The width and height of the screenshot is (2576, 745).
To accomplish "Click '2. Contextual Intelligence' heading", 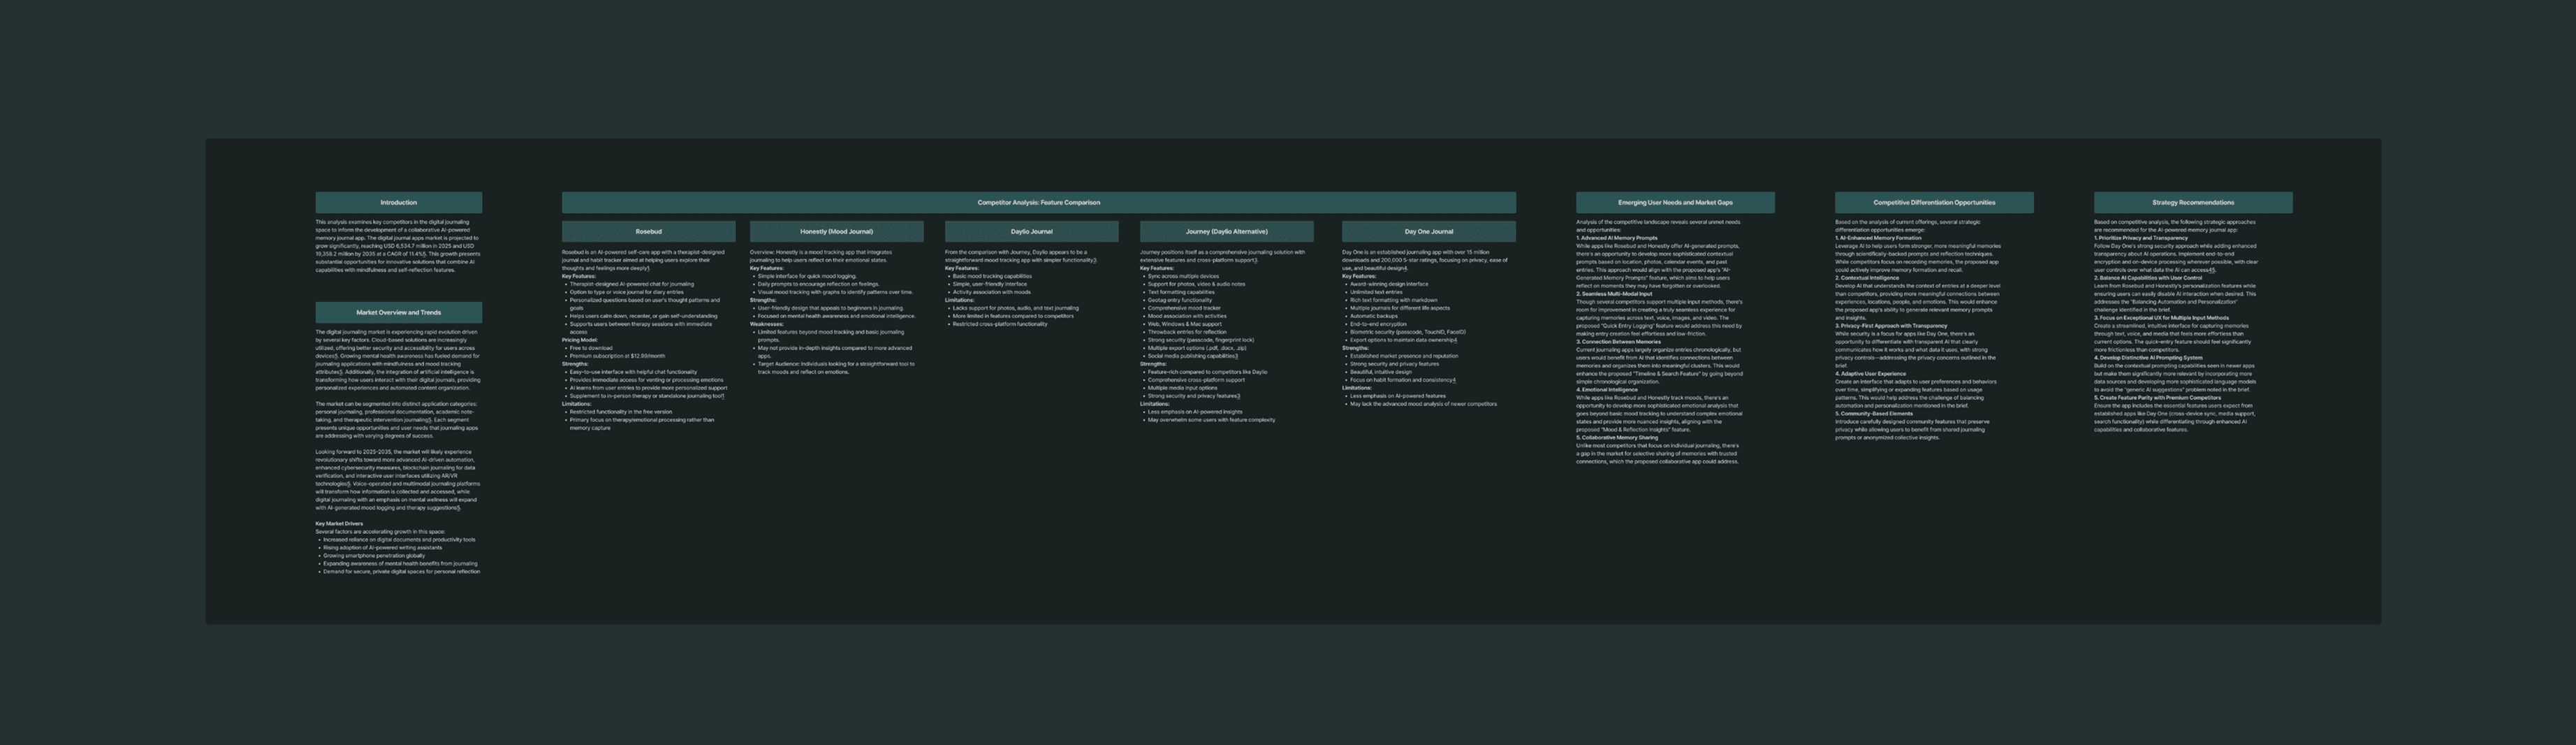I will click(1867, 278).
